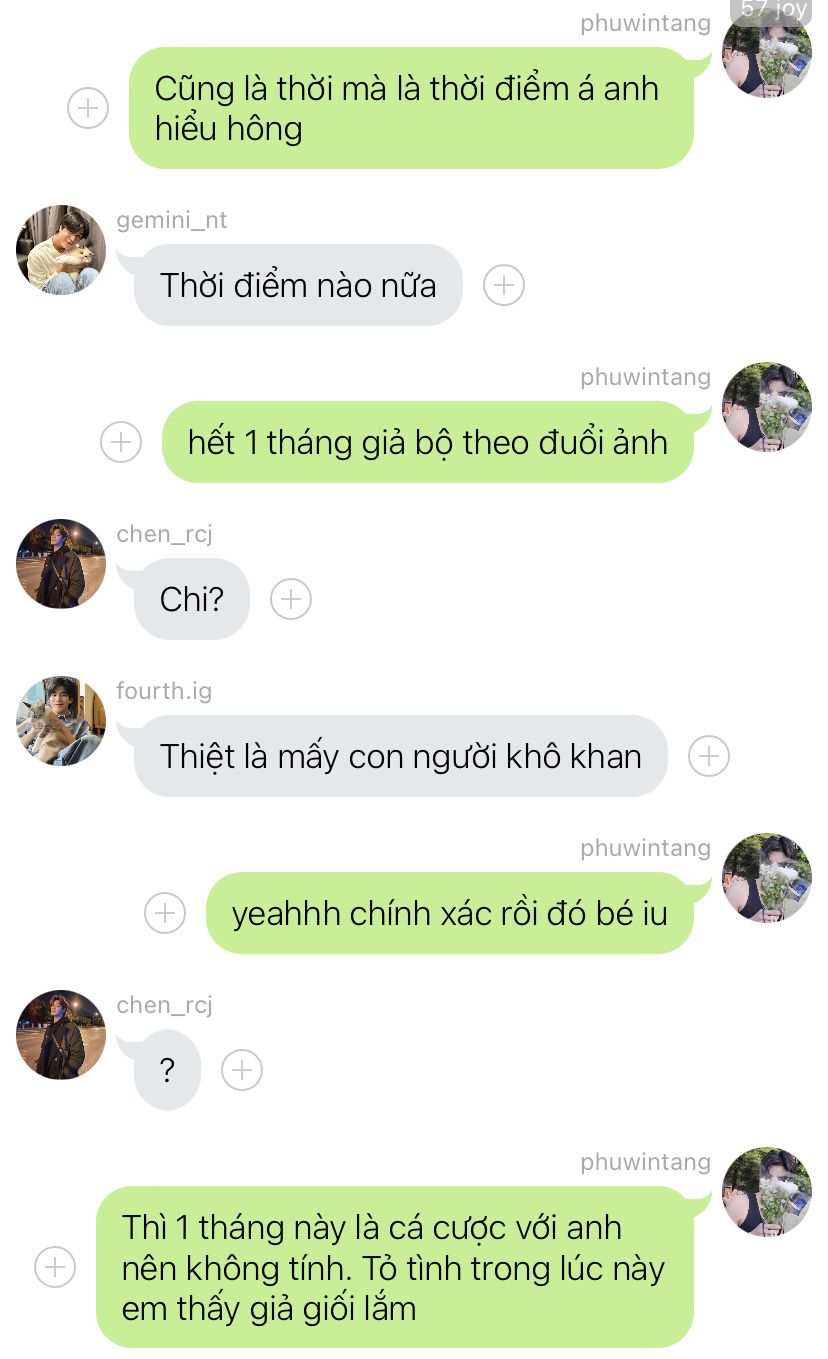Open fourth.ig profile avatar
The width and height of the screenshot is (828, 1359).
click(61, 721)
